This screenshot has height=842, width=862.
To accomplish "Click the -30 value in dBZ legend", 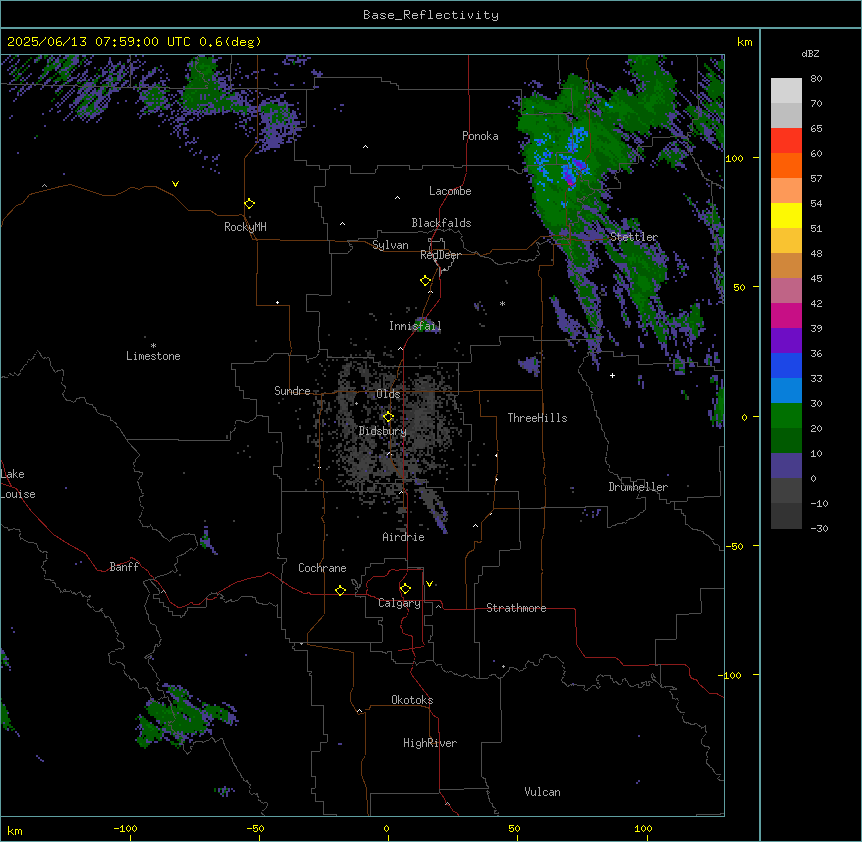I will tap(819, 528).
